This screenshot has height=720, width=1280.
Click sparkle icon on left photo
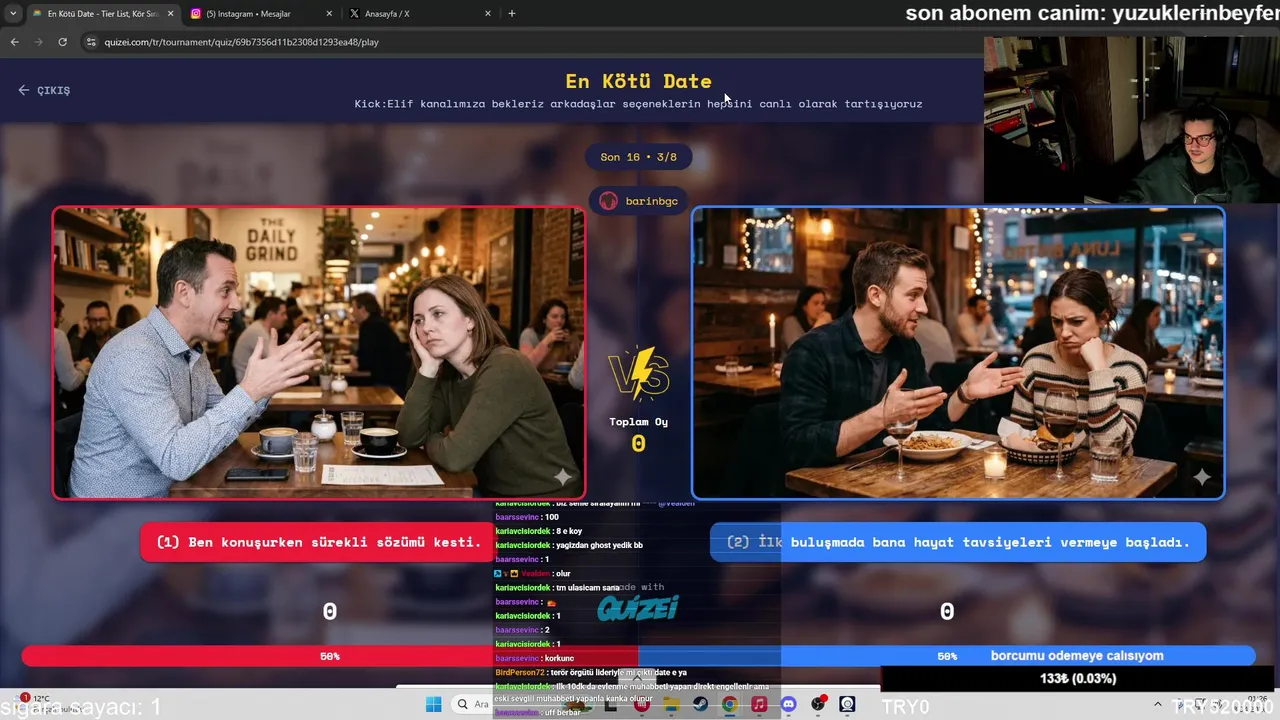point(563,477)
